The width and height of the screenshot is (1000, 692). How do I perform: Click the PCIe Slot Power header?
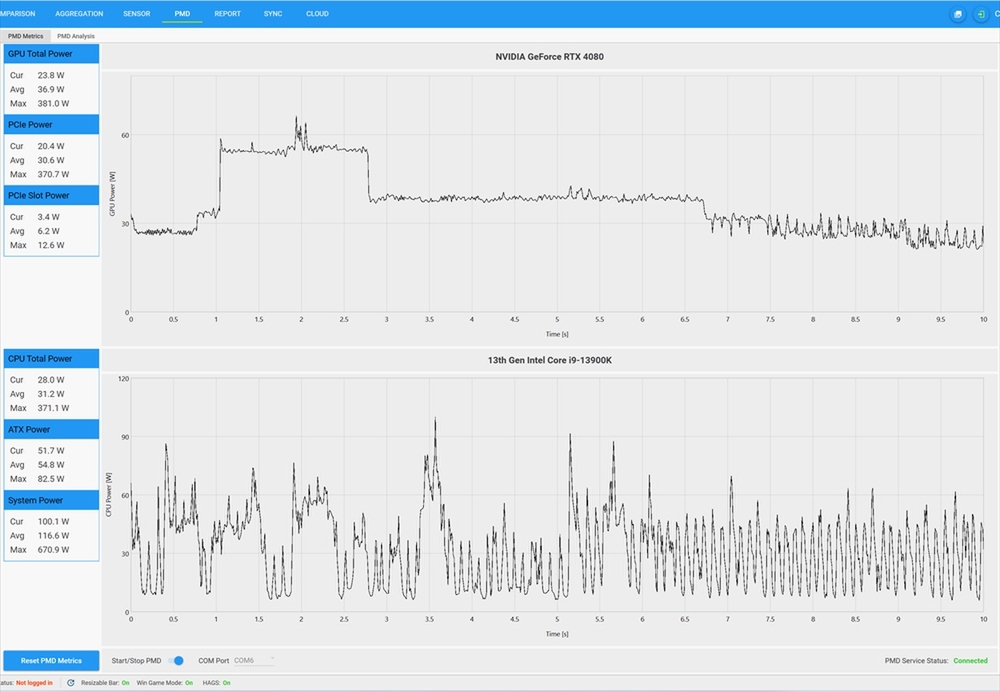(51, 195)
